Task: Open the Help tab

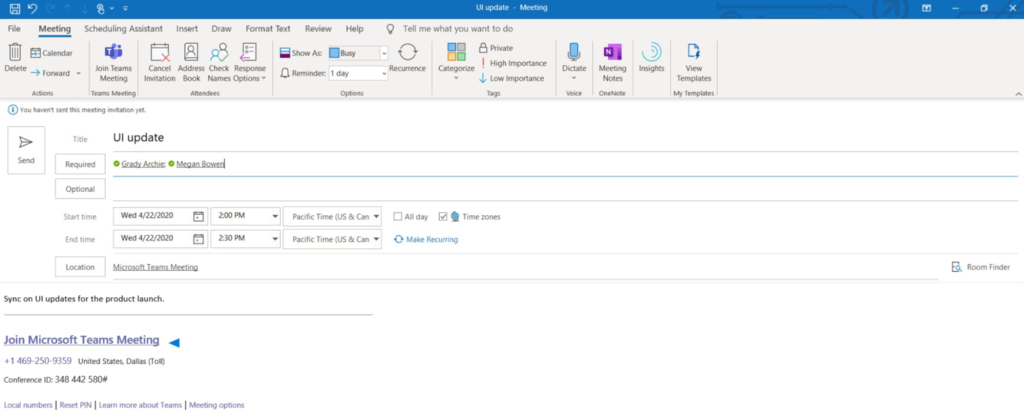Action: pos(355,29)
